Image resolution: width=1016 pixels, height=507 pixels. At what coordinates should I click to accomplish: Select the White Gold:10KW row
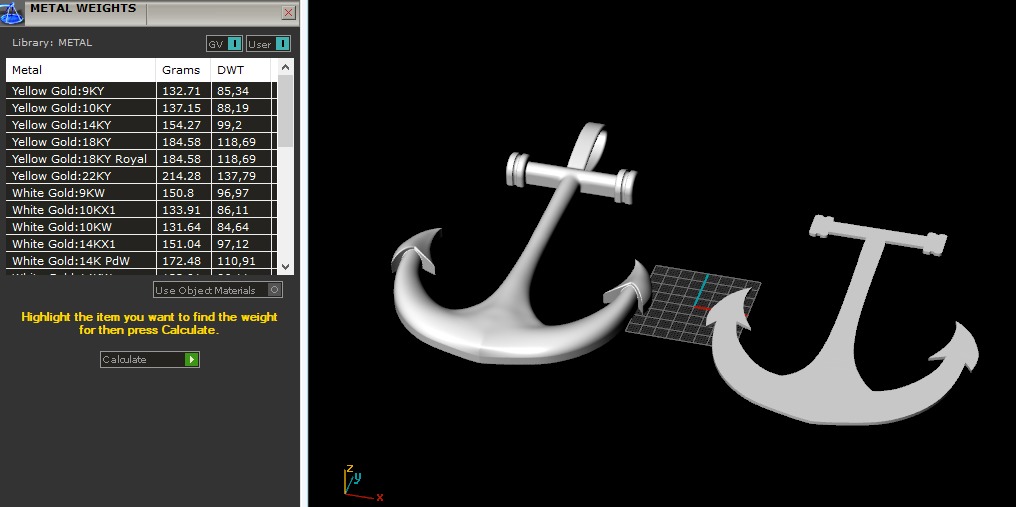point(141,227)
